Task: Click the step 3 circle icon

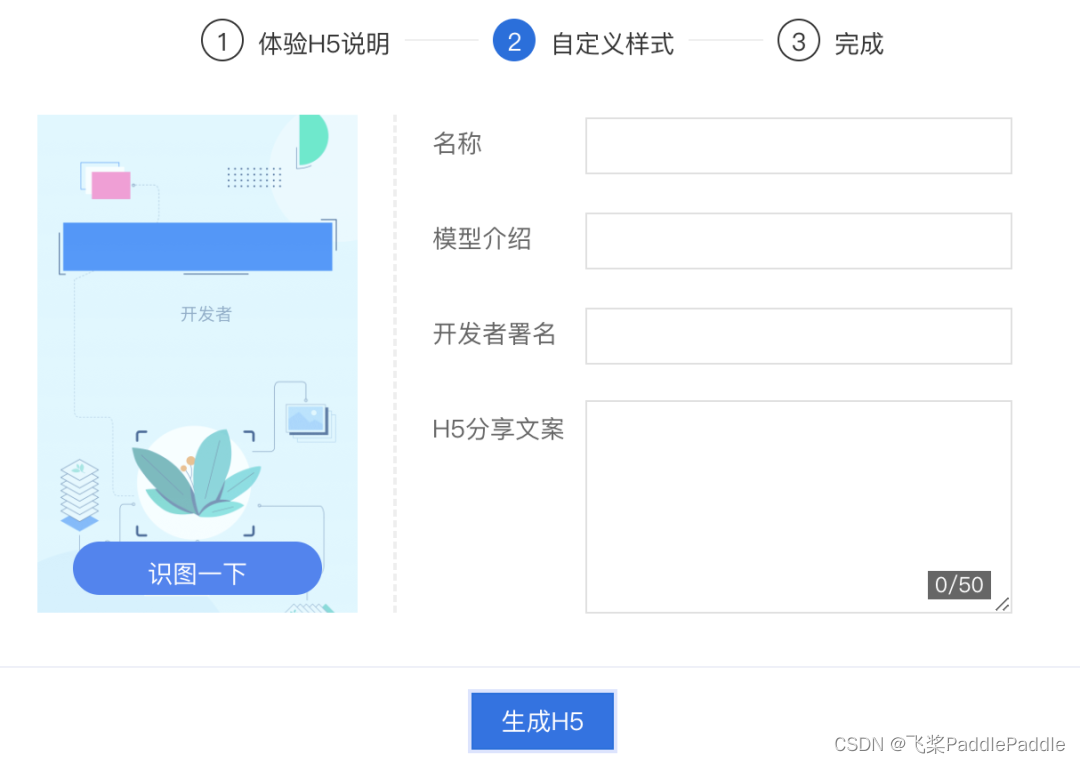Action: pyautogui.click(x=798, y=41)
